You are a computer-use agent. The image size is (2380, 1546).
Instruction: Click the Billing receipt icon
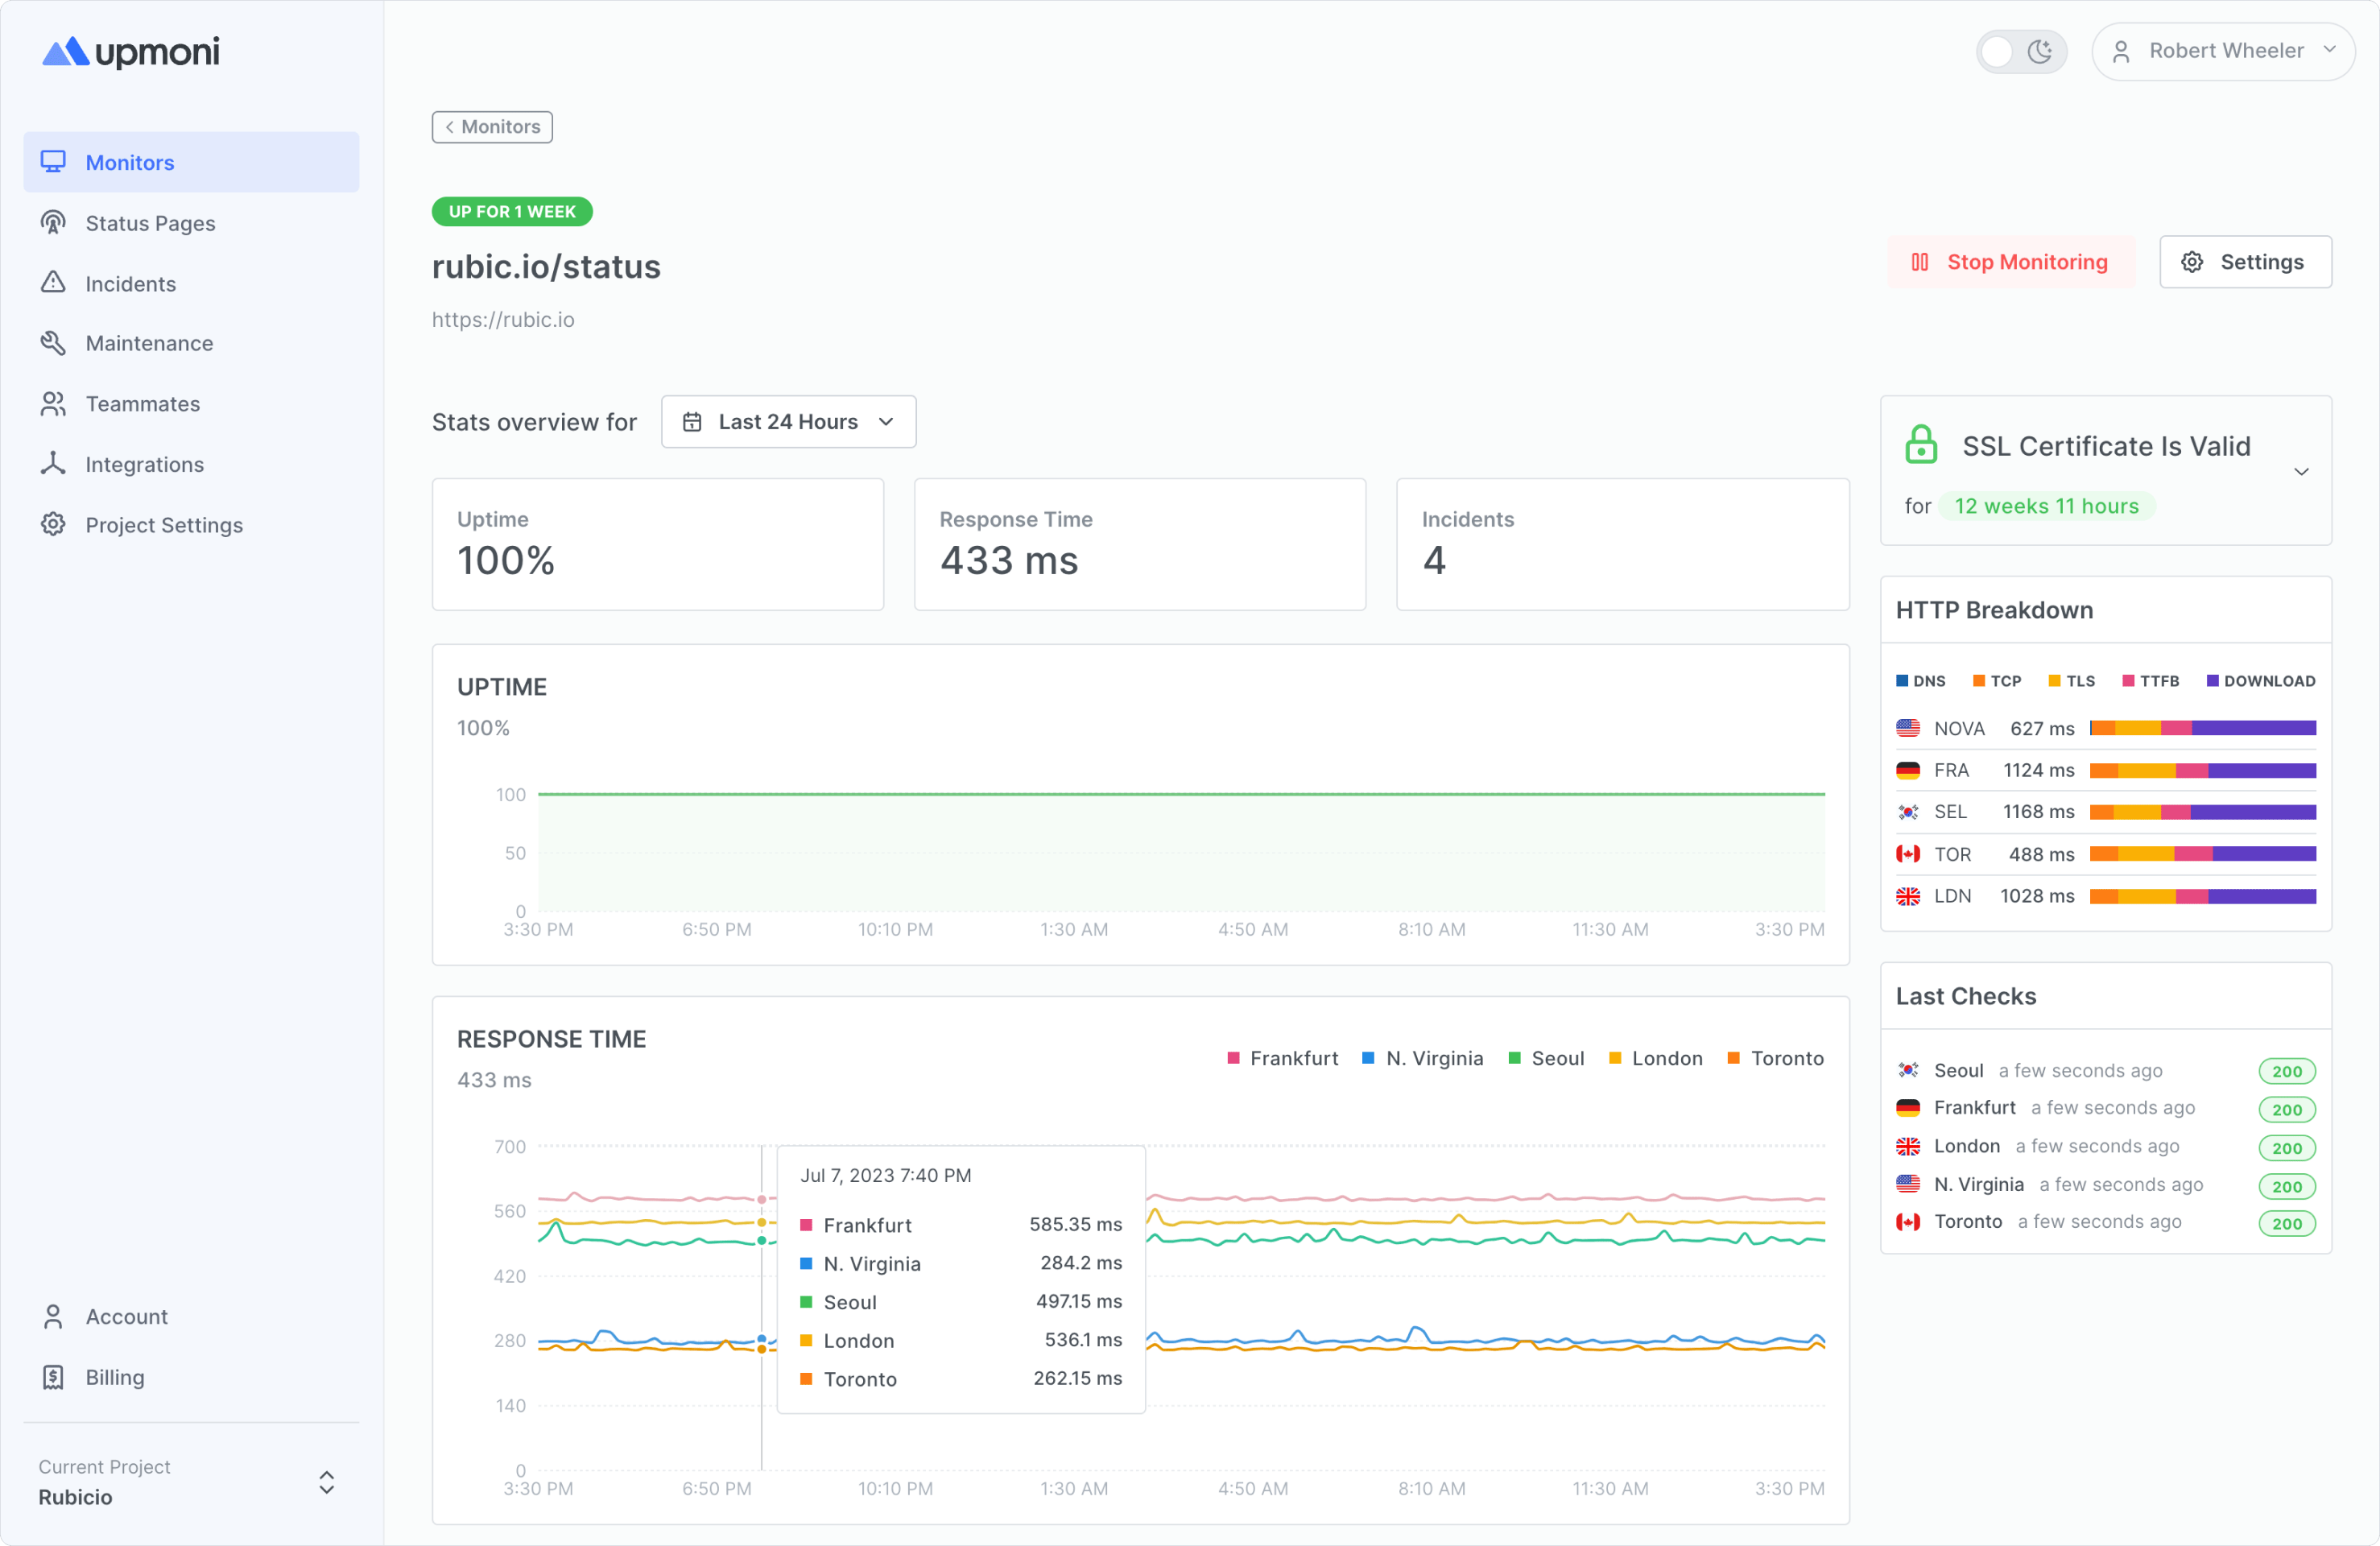click(53, 1377)
